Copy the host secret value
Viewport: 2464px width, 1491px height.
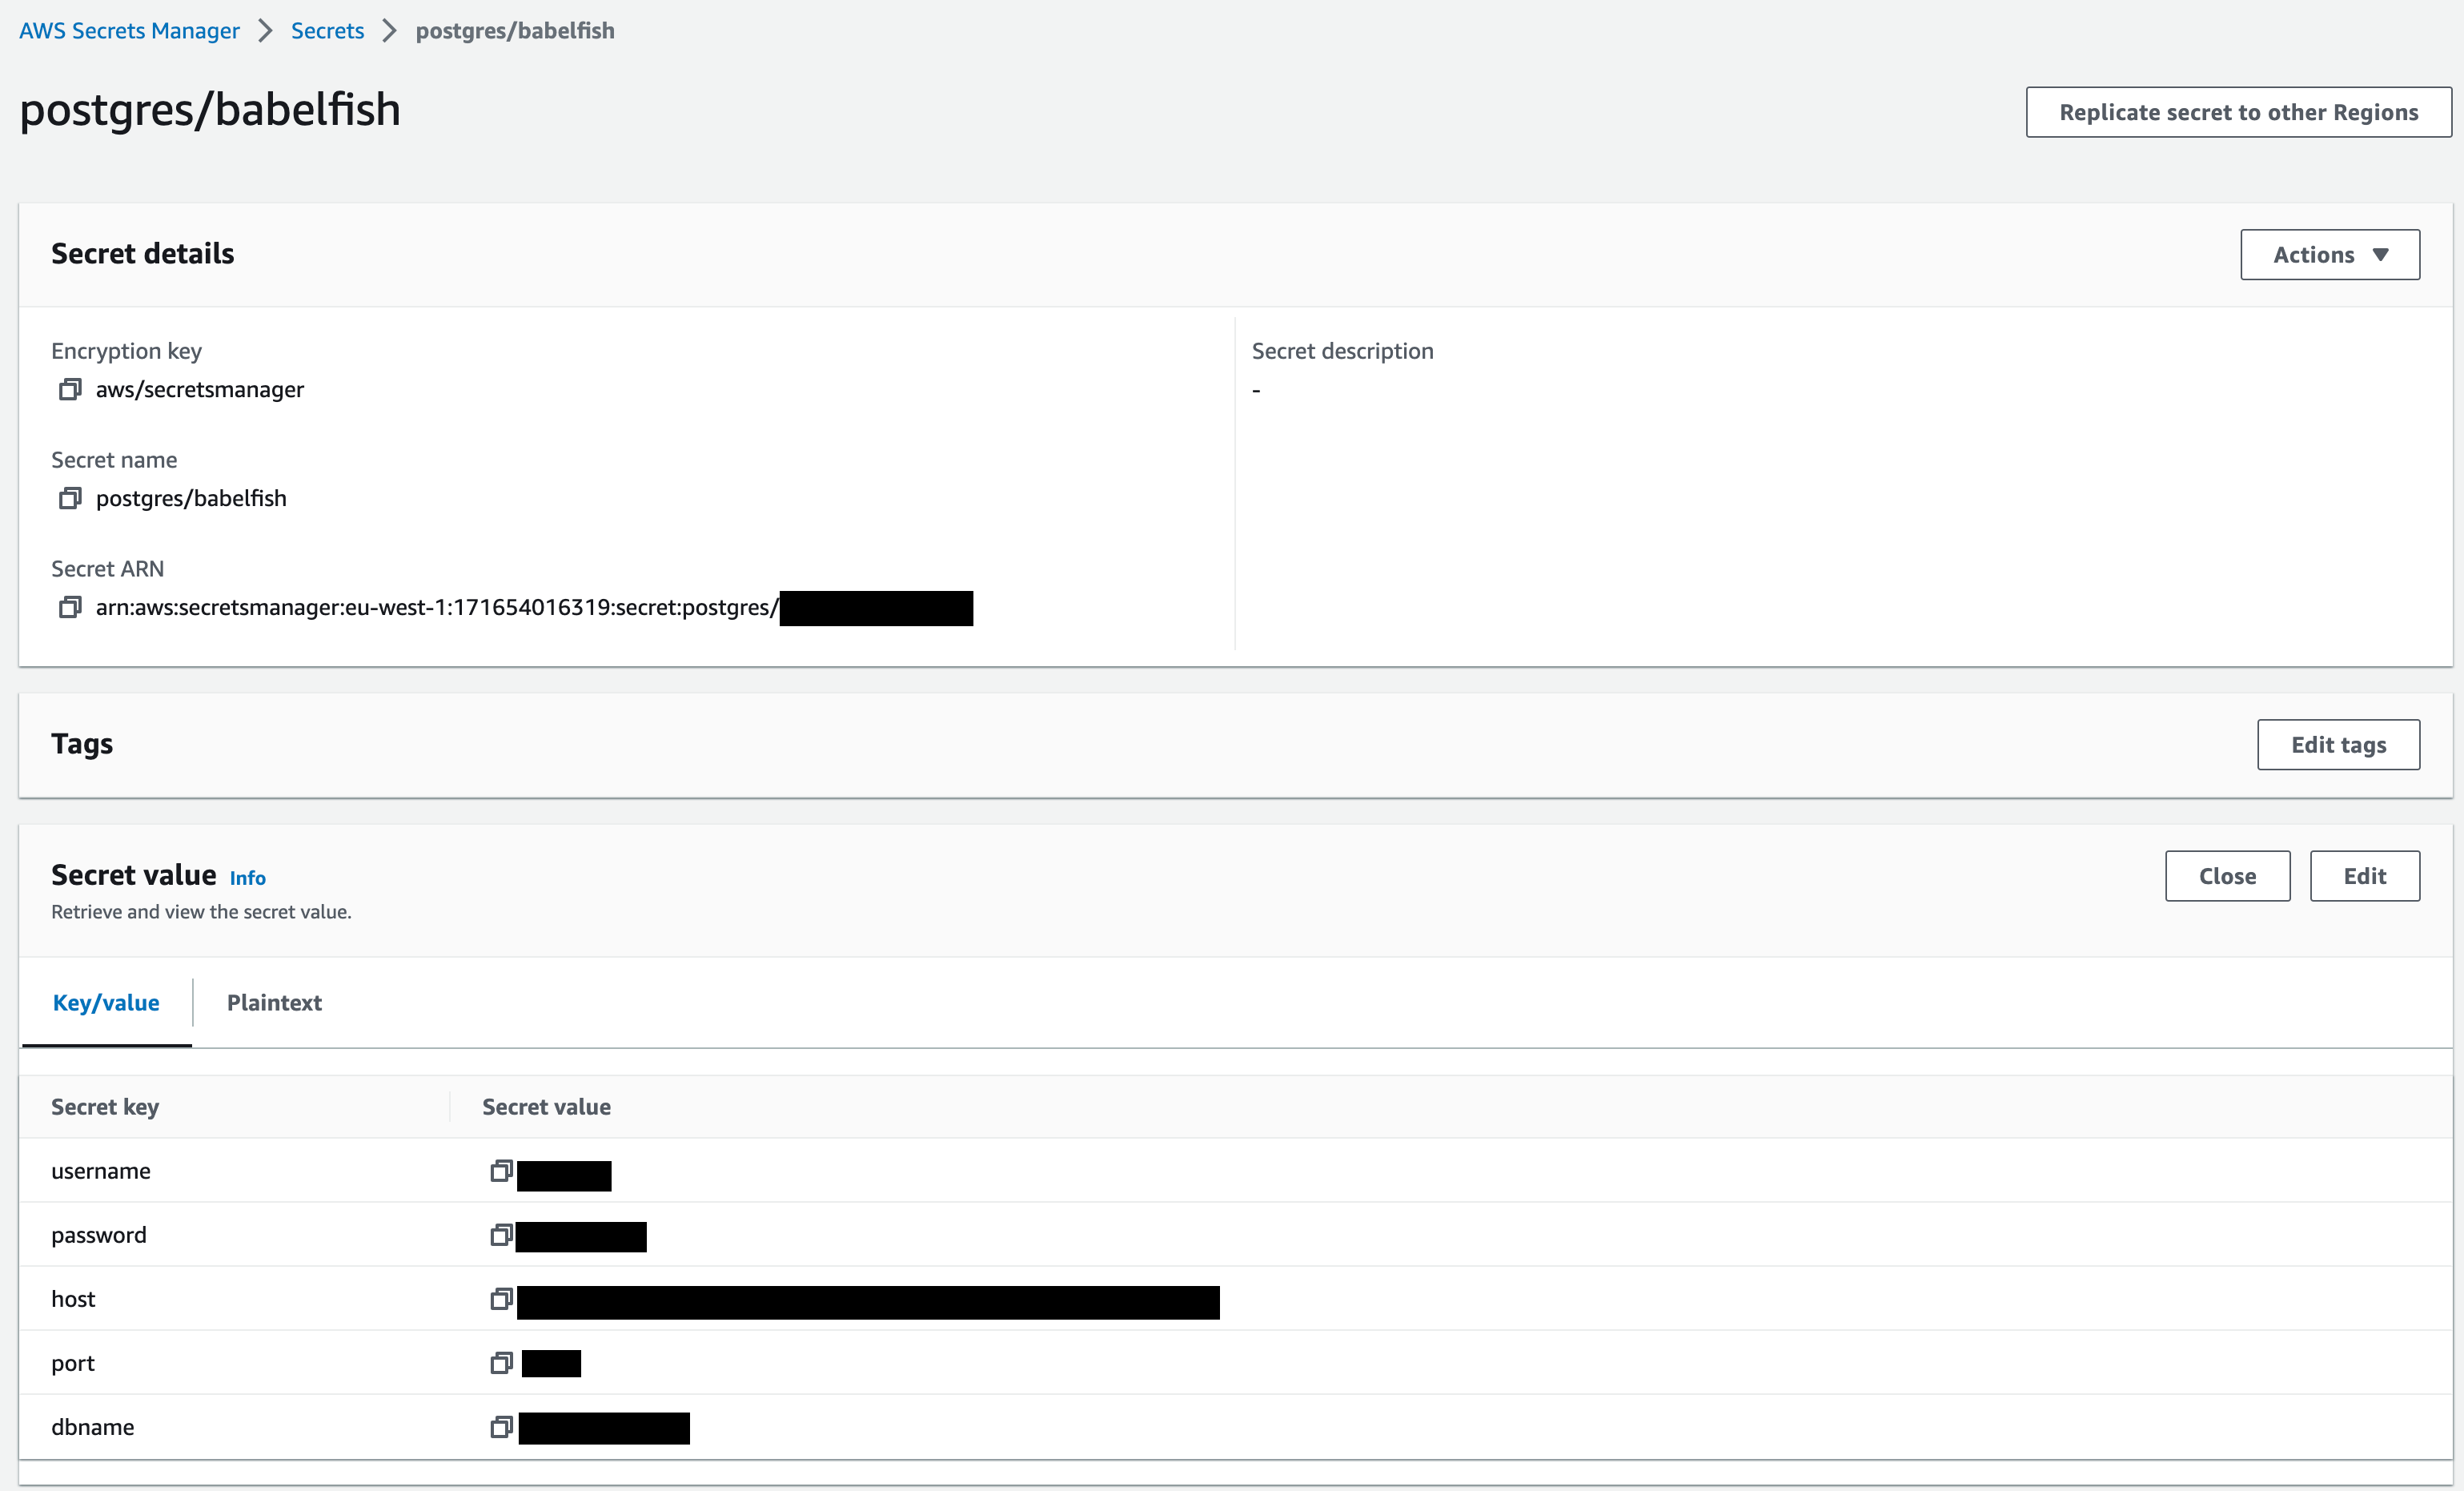point(501,1299)
